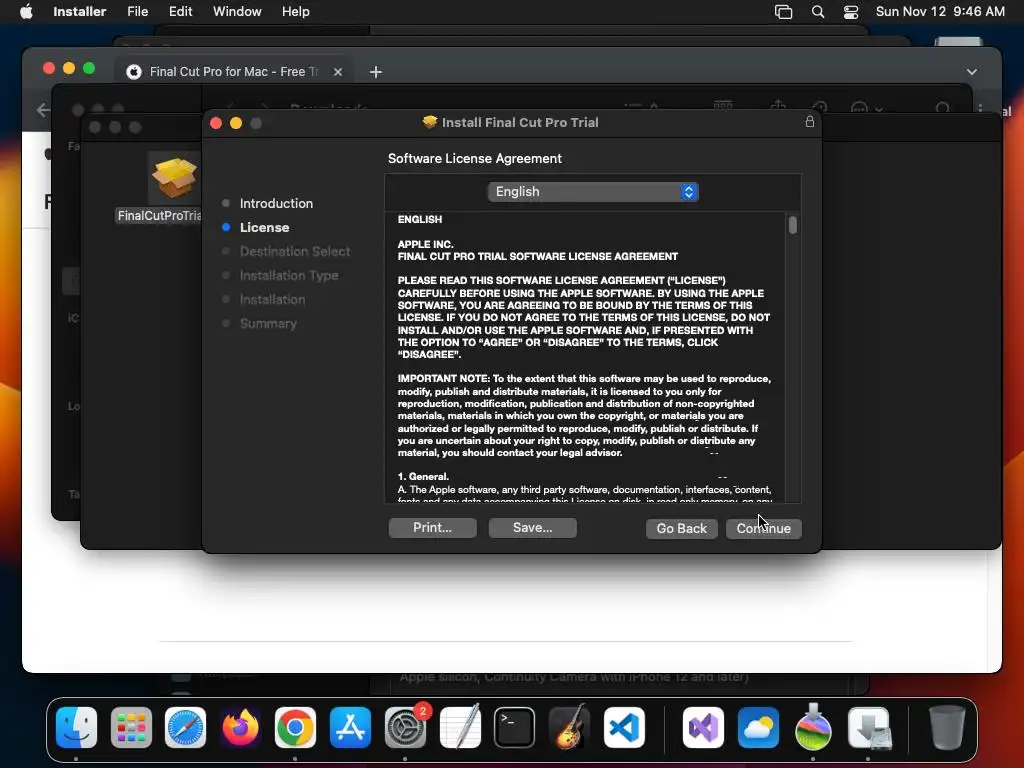Viewport: 1024px width, 768px height.
Task: Open Google Chrome in the Dock
Action: pos(295,727)
